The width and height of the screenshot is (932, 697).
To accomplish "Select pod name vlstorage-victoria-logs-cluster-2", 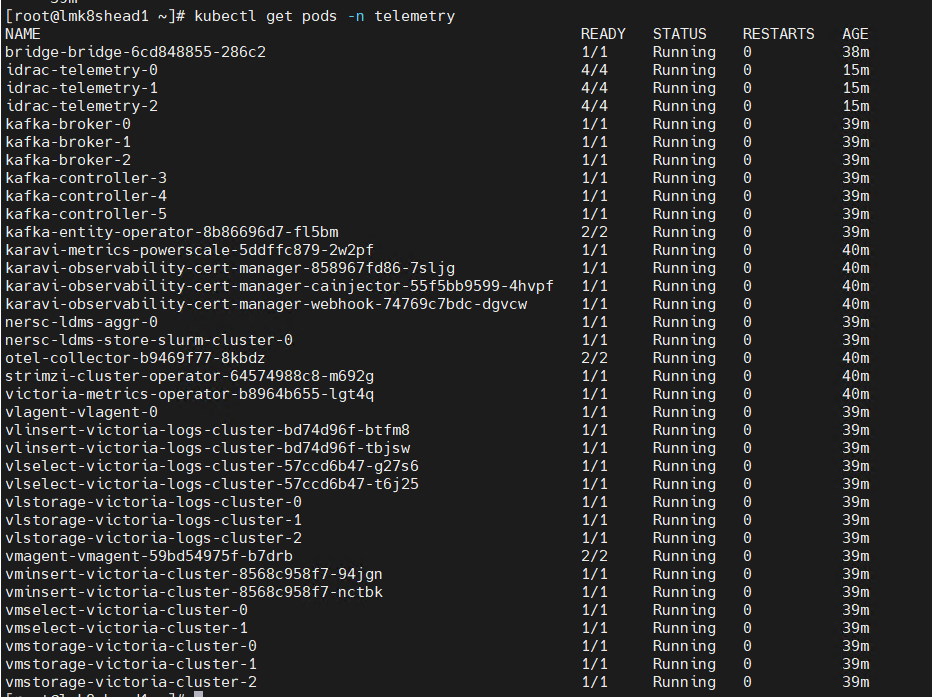I will pyautogui.click(x=153, y=538).
